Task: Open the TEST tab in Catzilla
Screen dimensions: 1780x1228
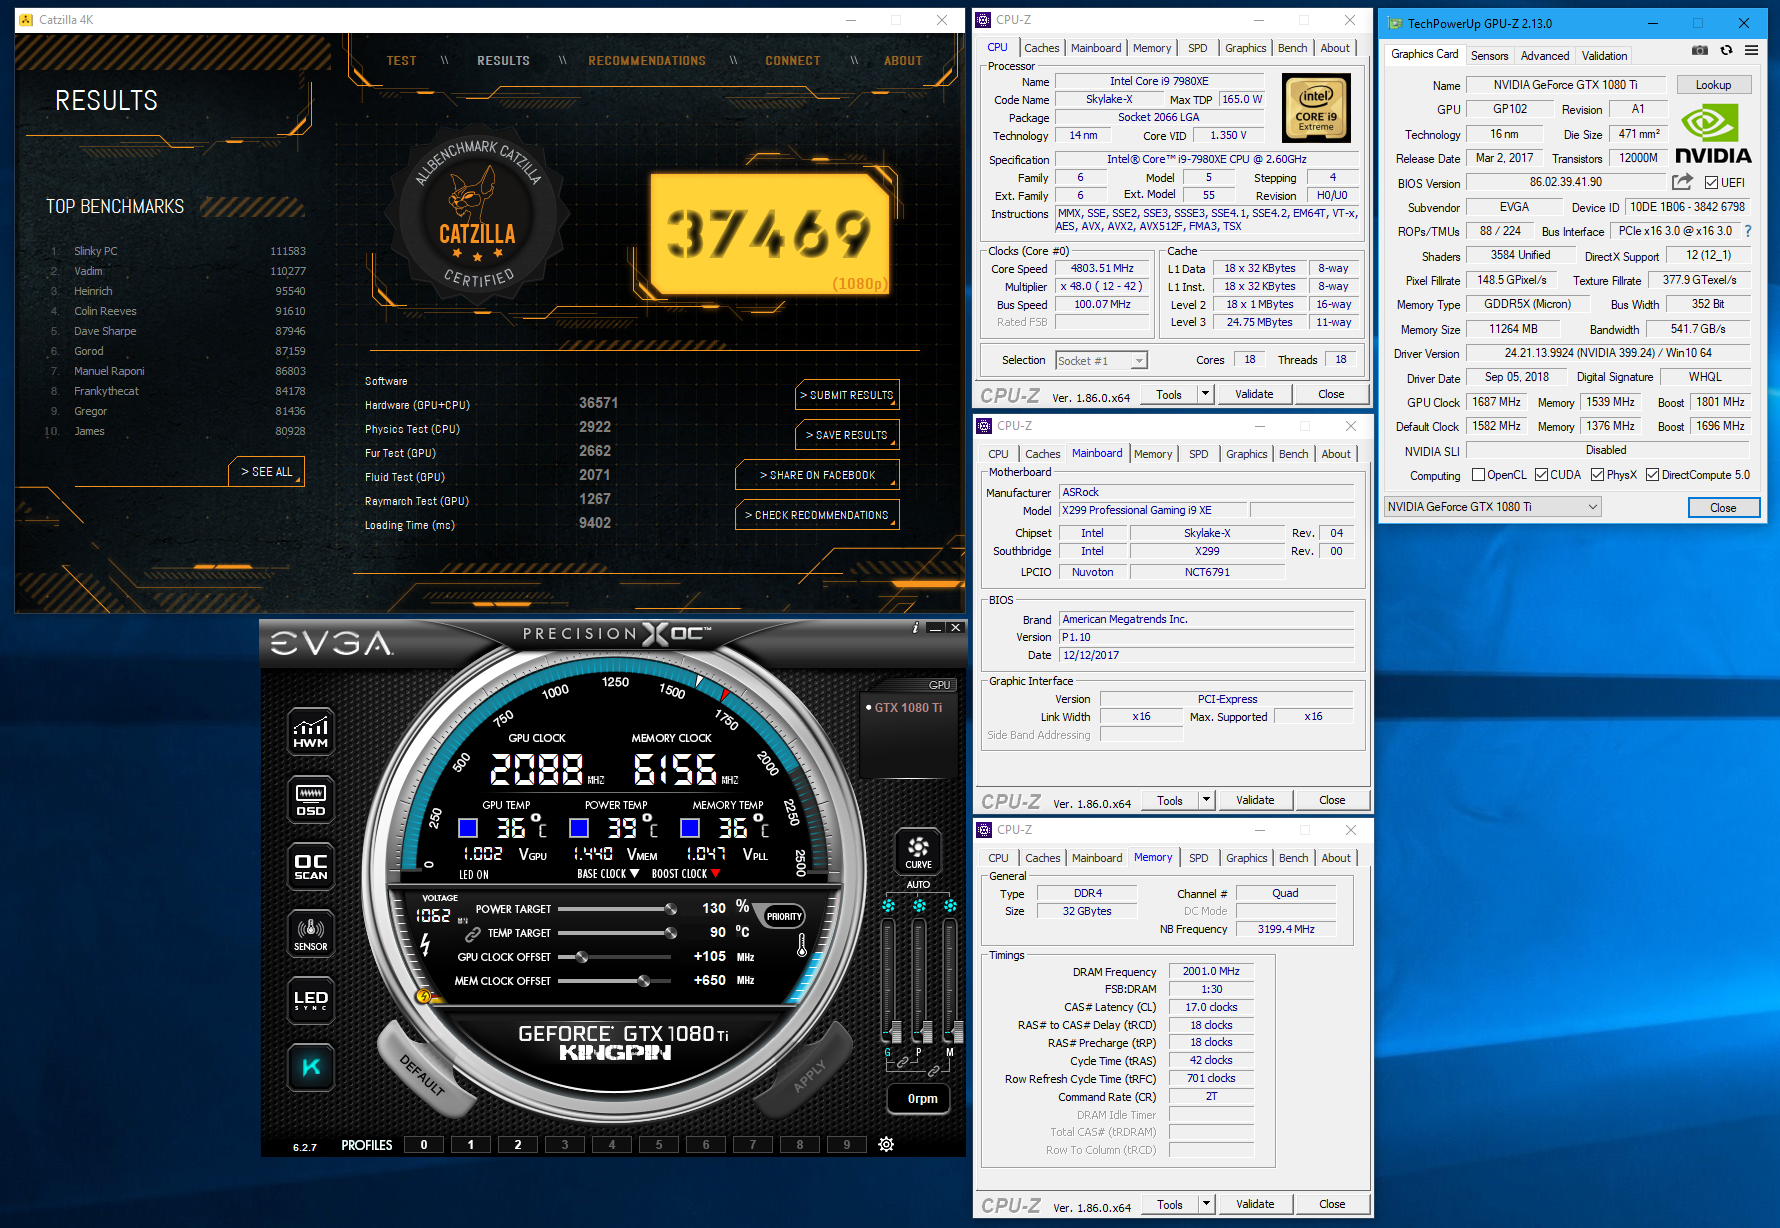Action: 401,61
